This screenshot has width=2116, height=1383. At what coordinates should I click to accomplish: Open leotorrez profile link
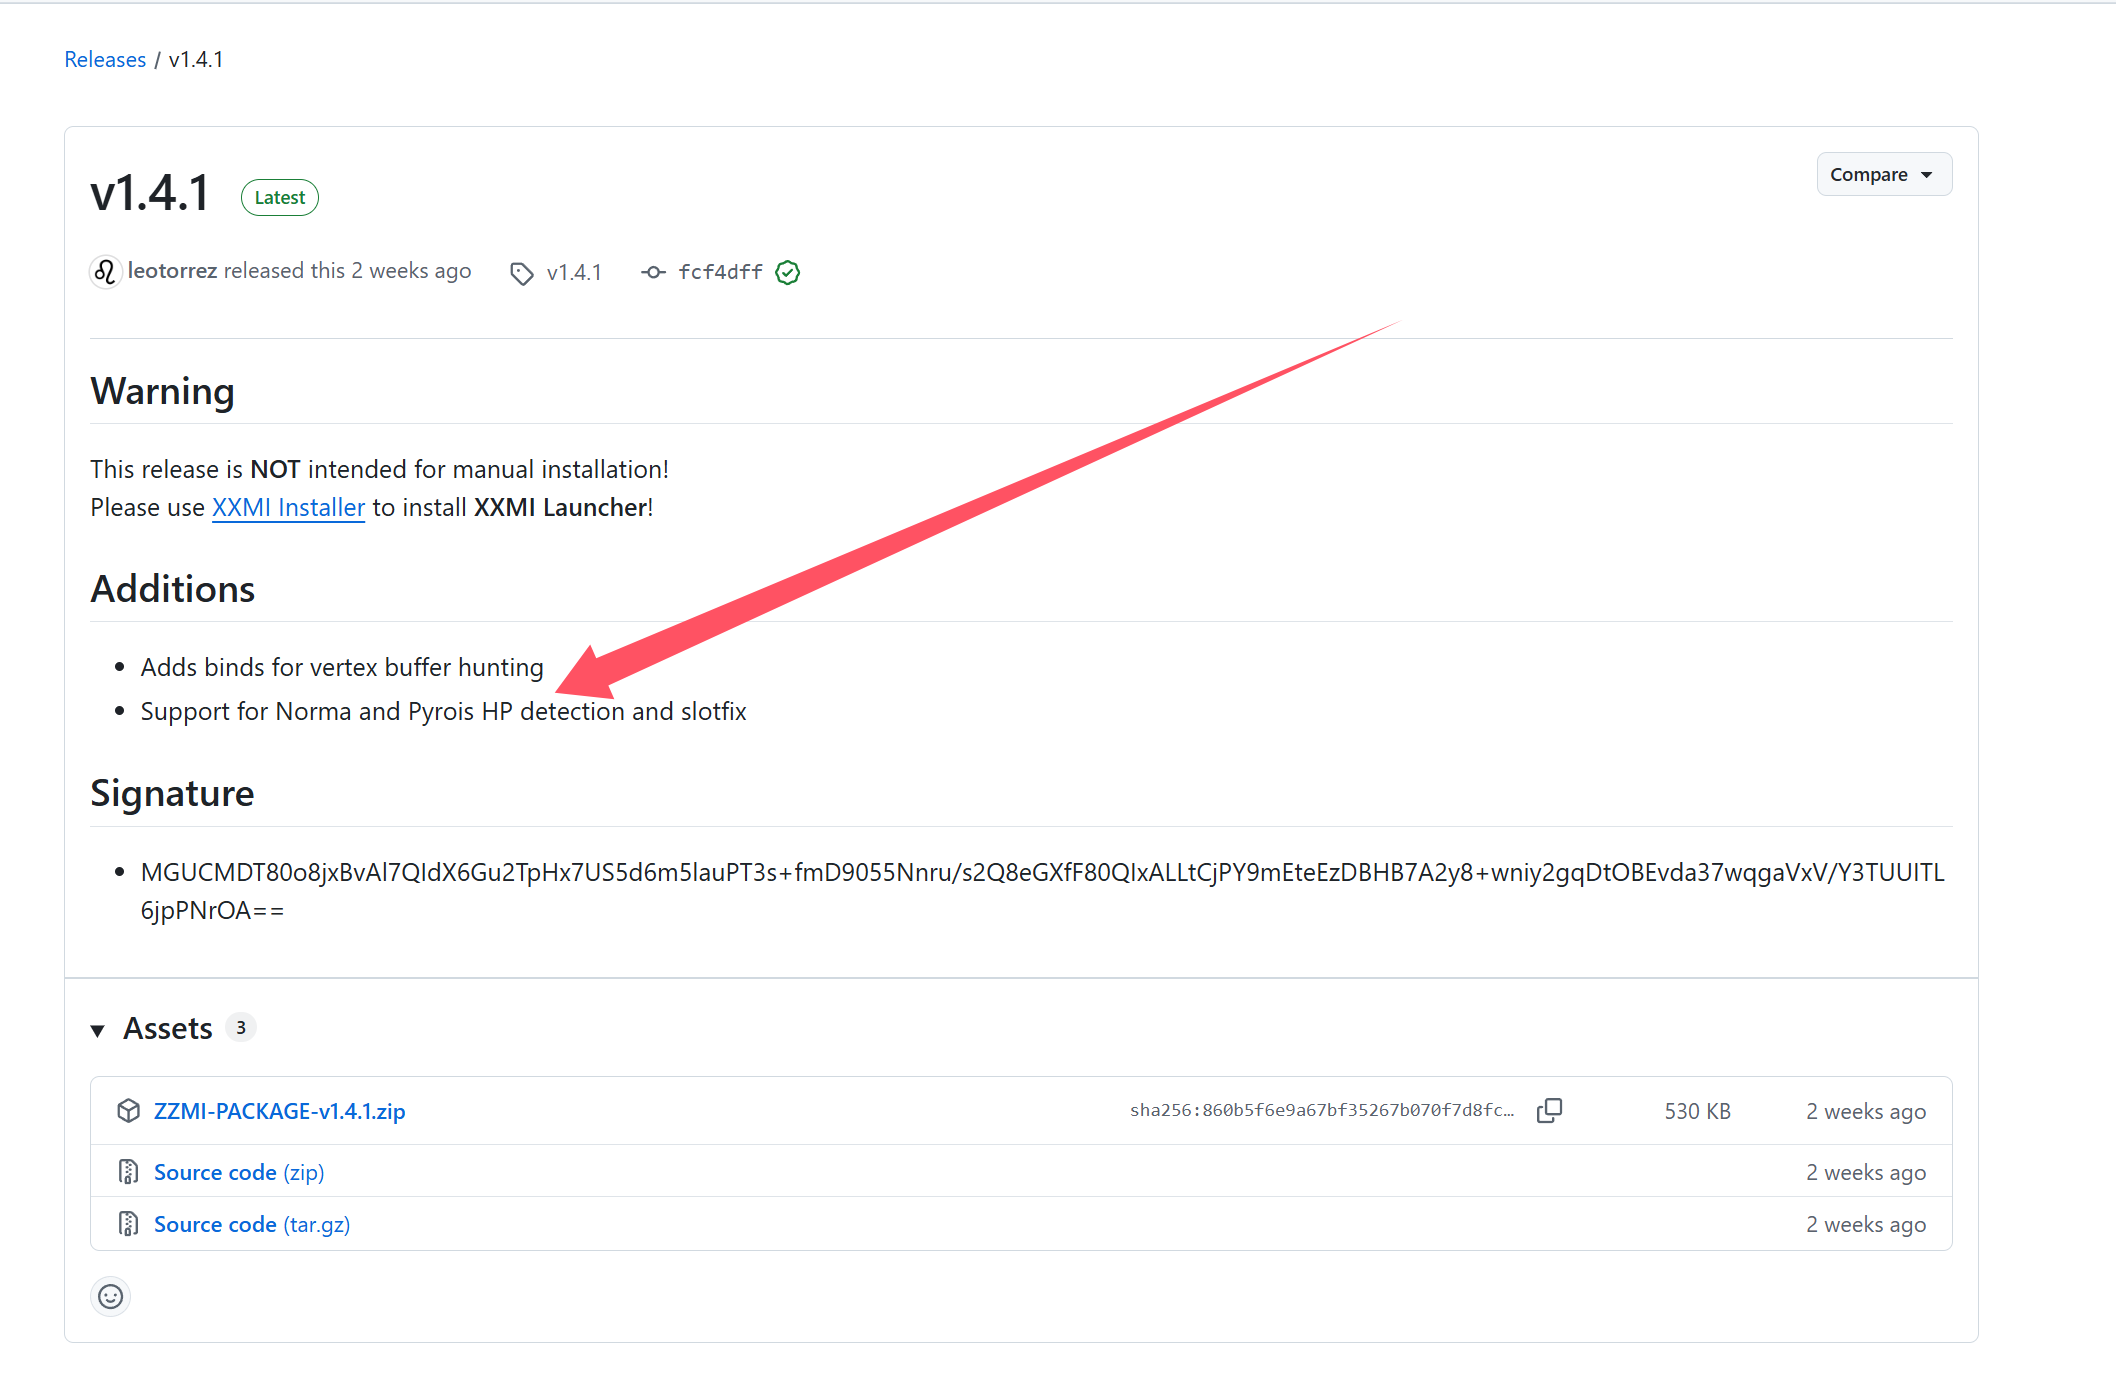coord(172,271)
